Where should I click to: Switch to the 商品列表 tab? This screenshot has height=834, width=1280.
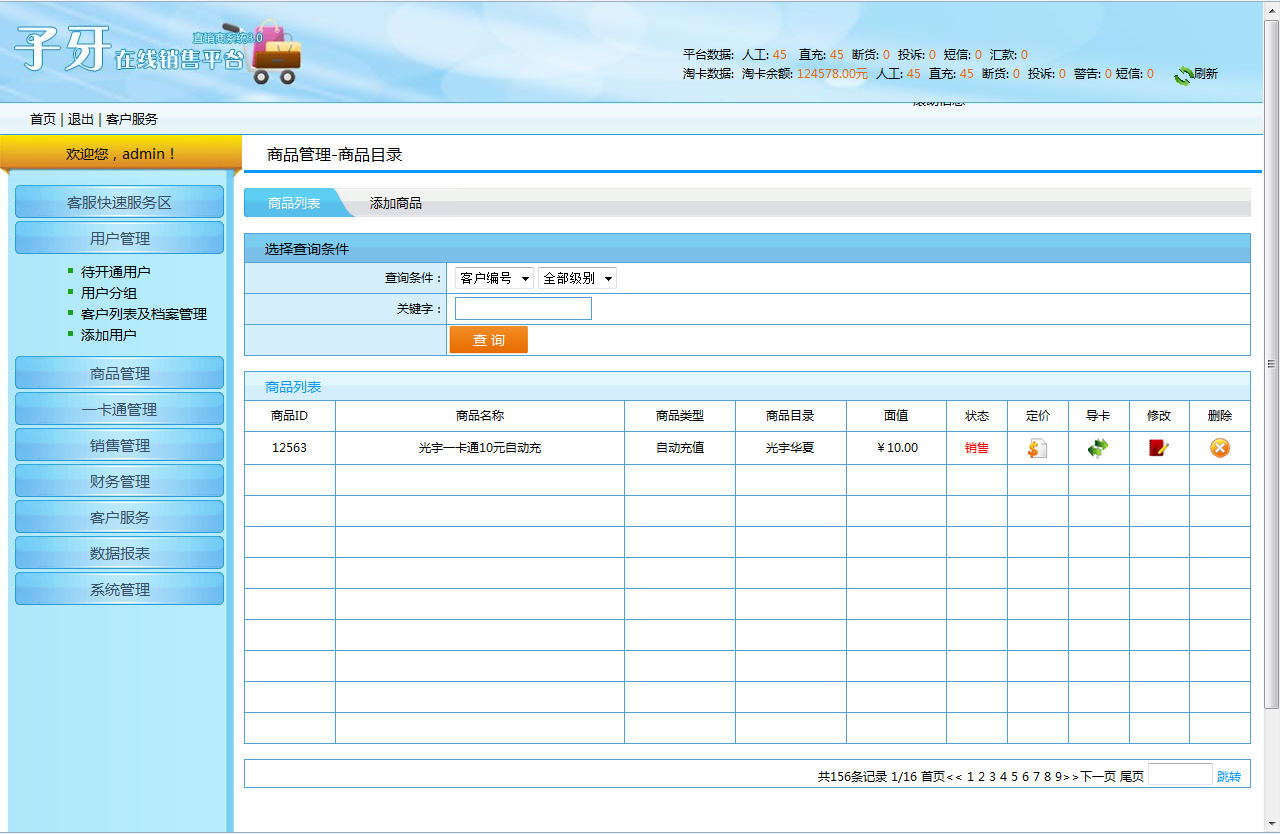pos(294,203)
